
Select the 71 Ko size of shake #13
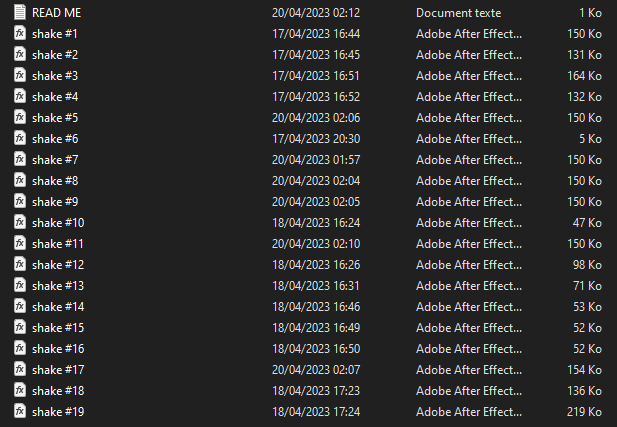[x=587, y=286]
